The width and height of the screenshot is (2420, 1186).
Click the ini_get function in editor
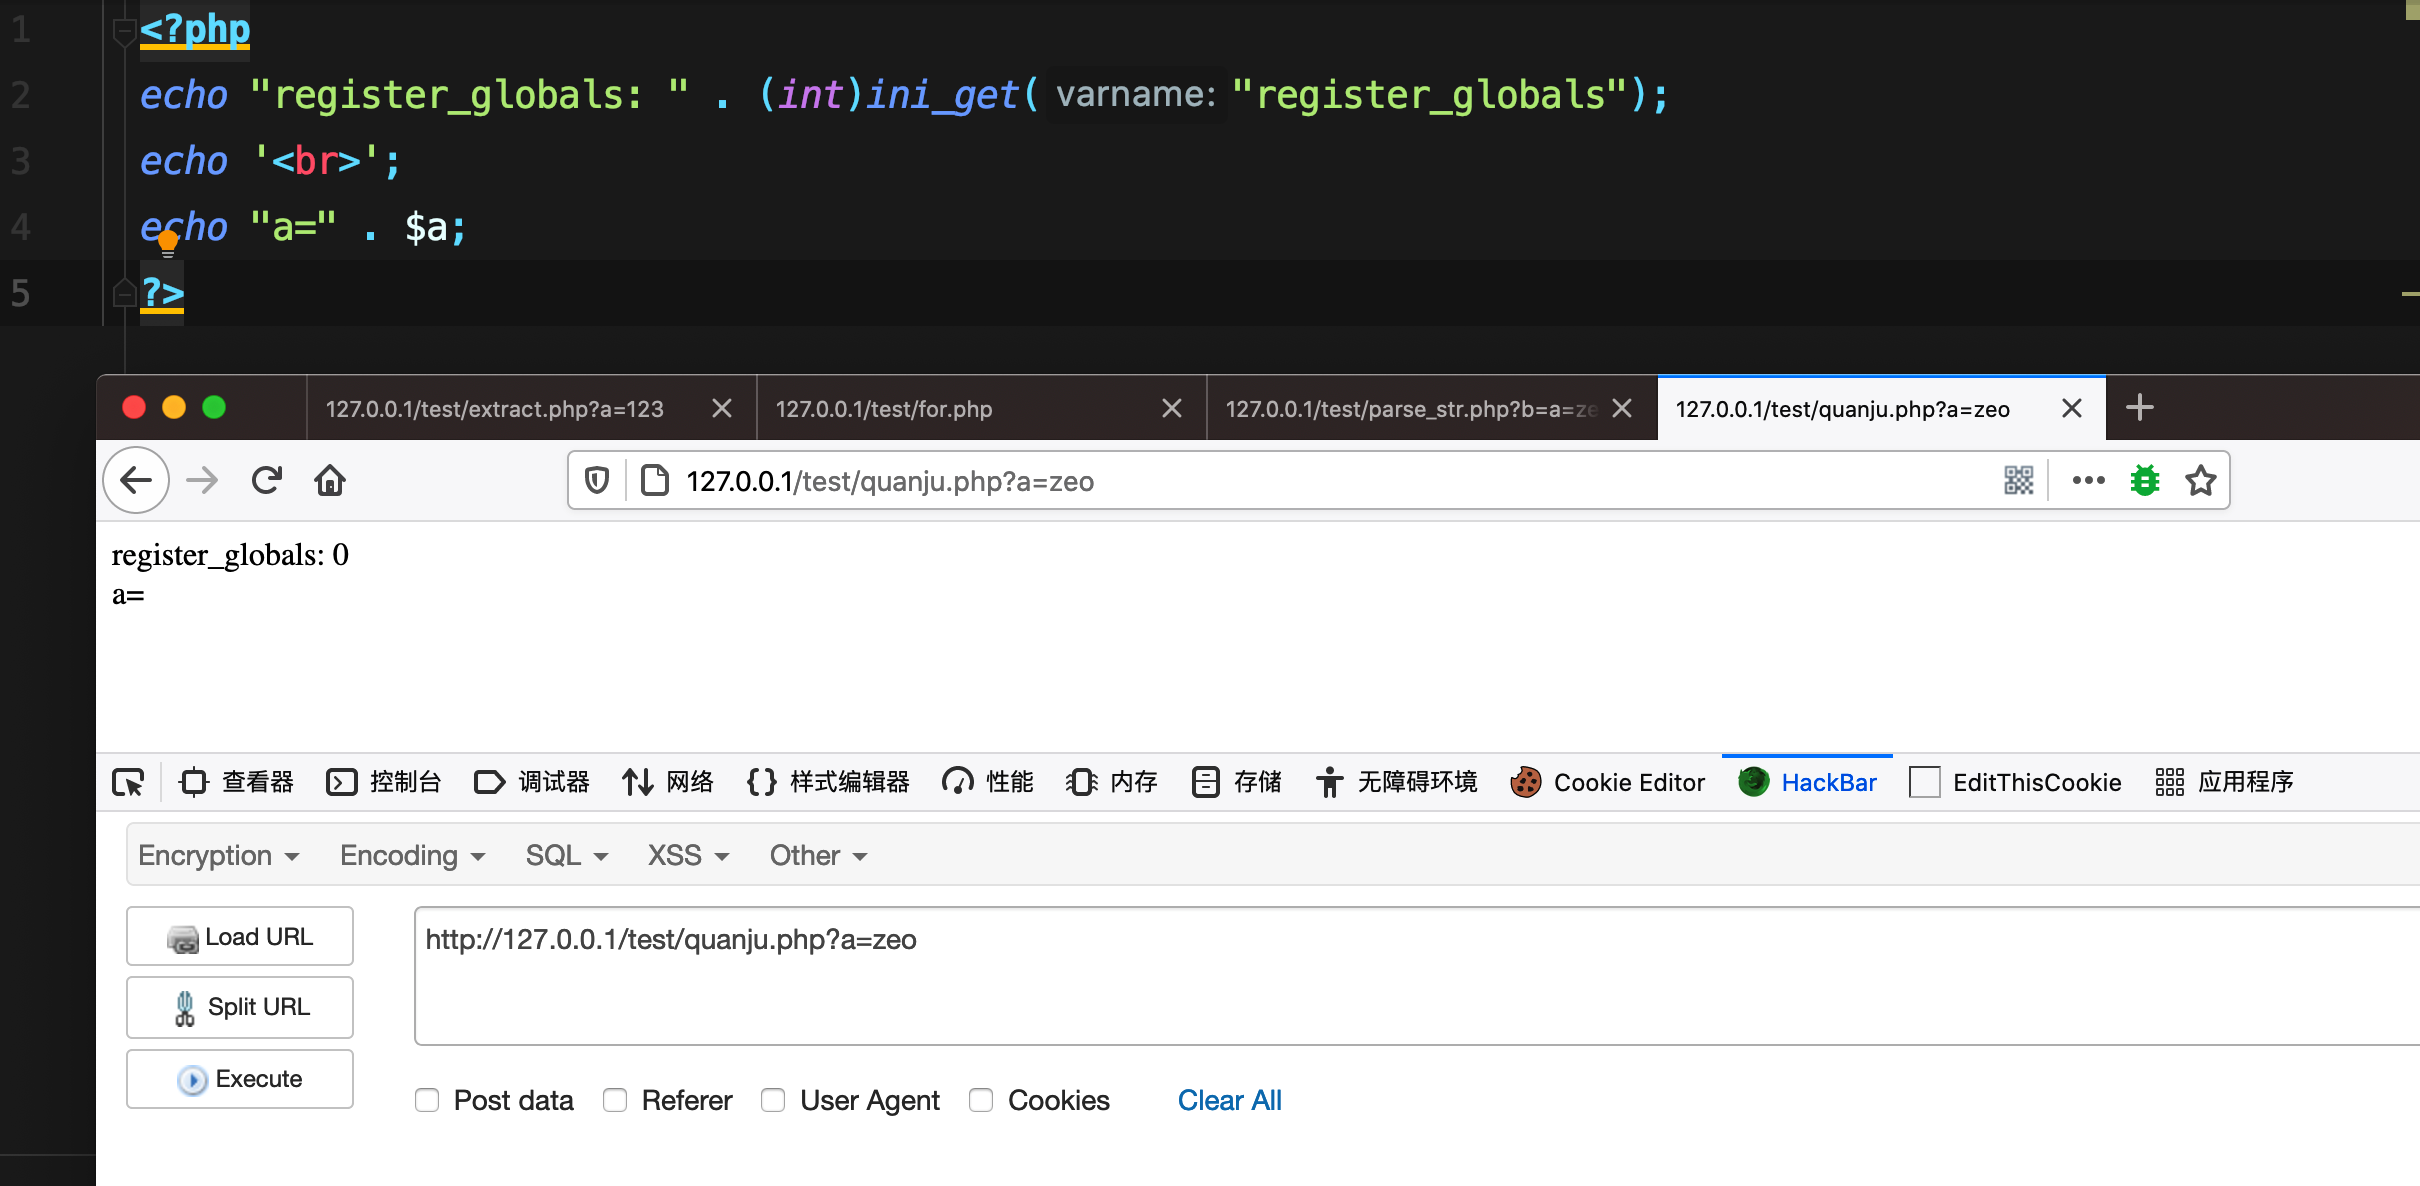[942, 95]
